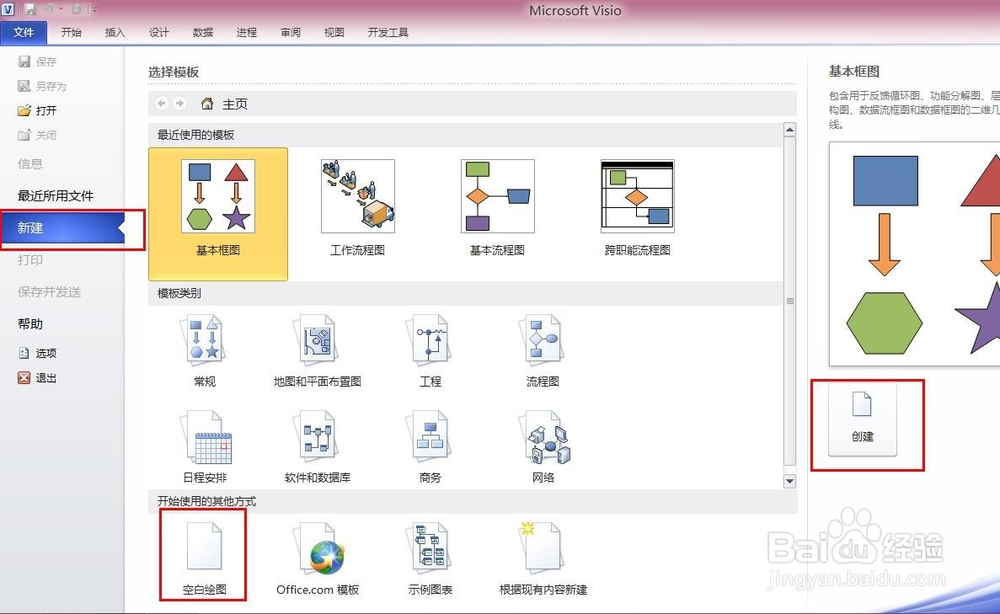The width and height of the screenshot is (1000, 614).
Task: Switch to the 文件 tab
Action: tap(24, 33)
